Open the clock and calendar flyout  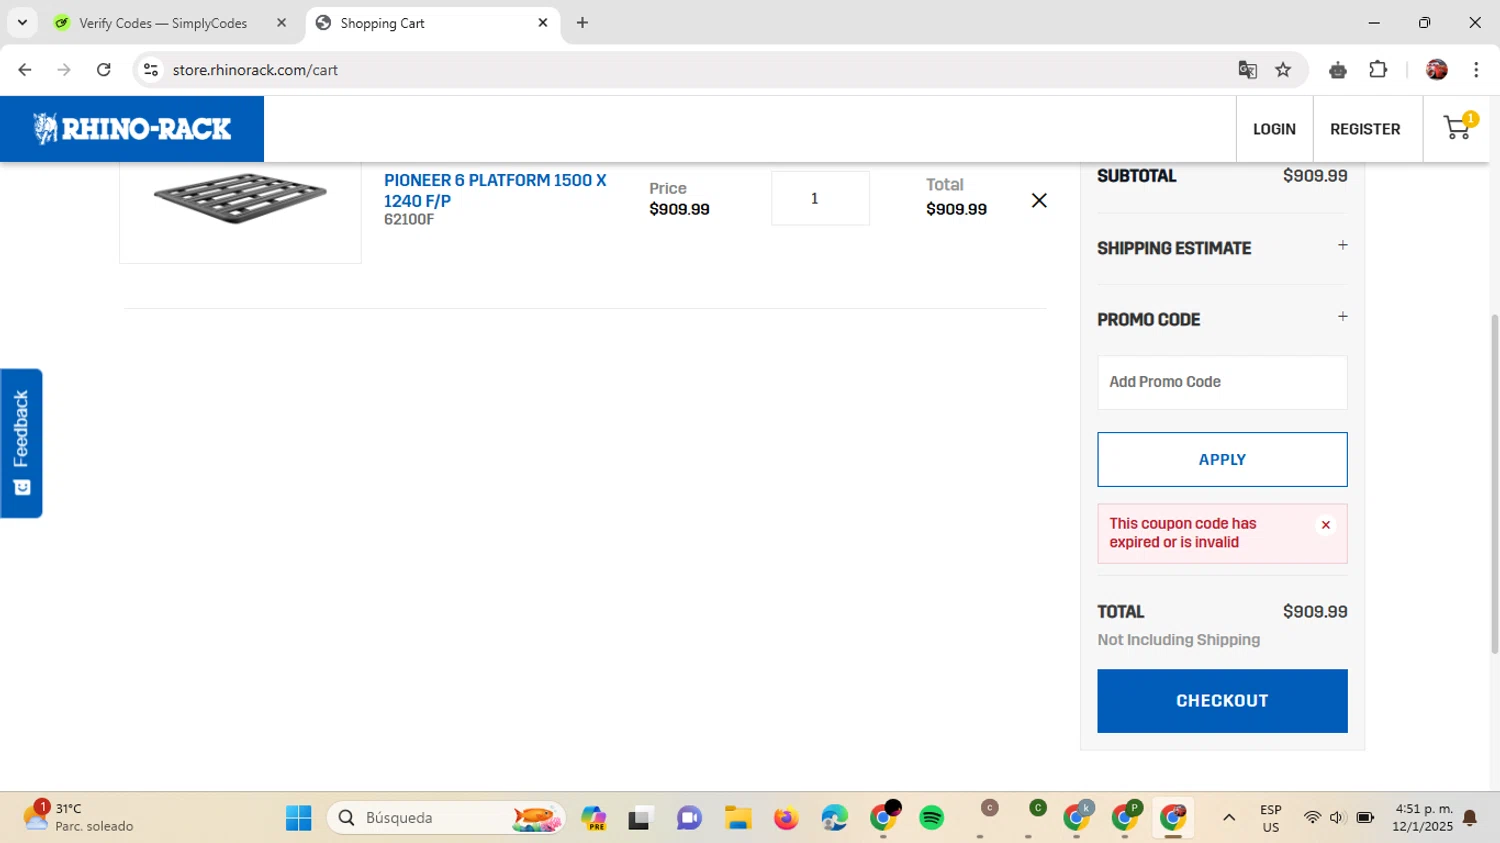[x=1424, y=817]
